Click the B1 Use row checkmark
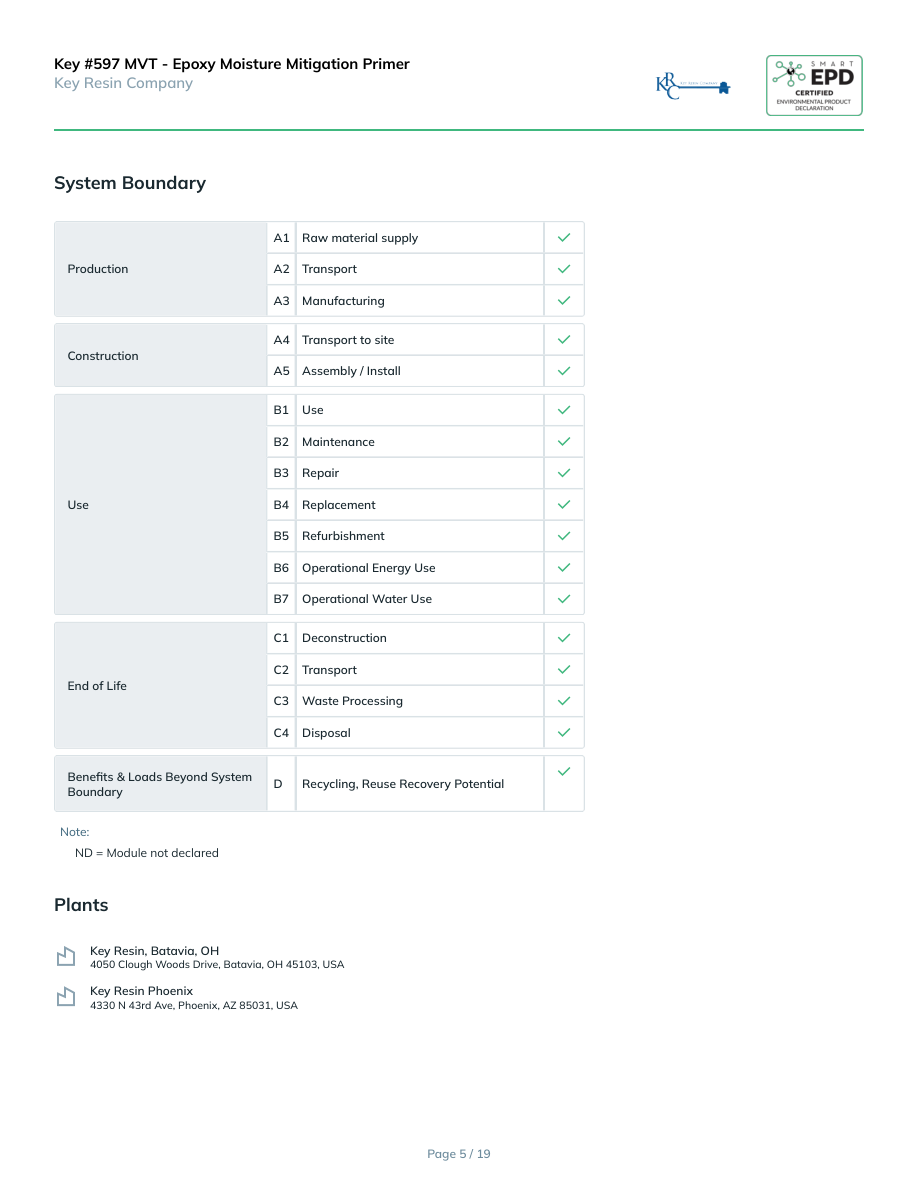The image size is (918, 1188). click(564, 410)
